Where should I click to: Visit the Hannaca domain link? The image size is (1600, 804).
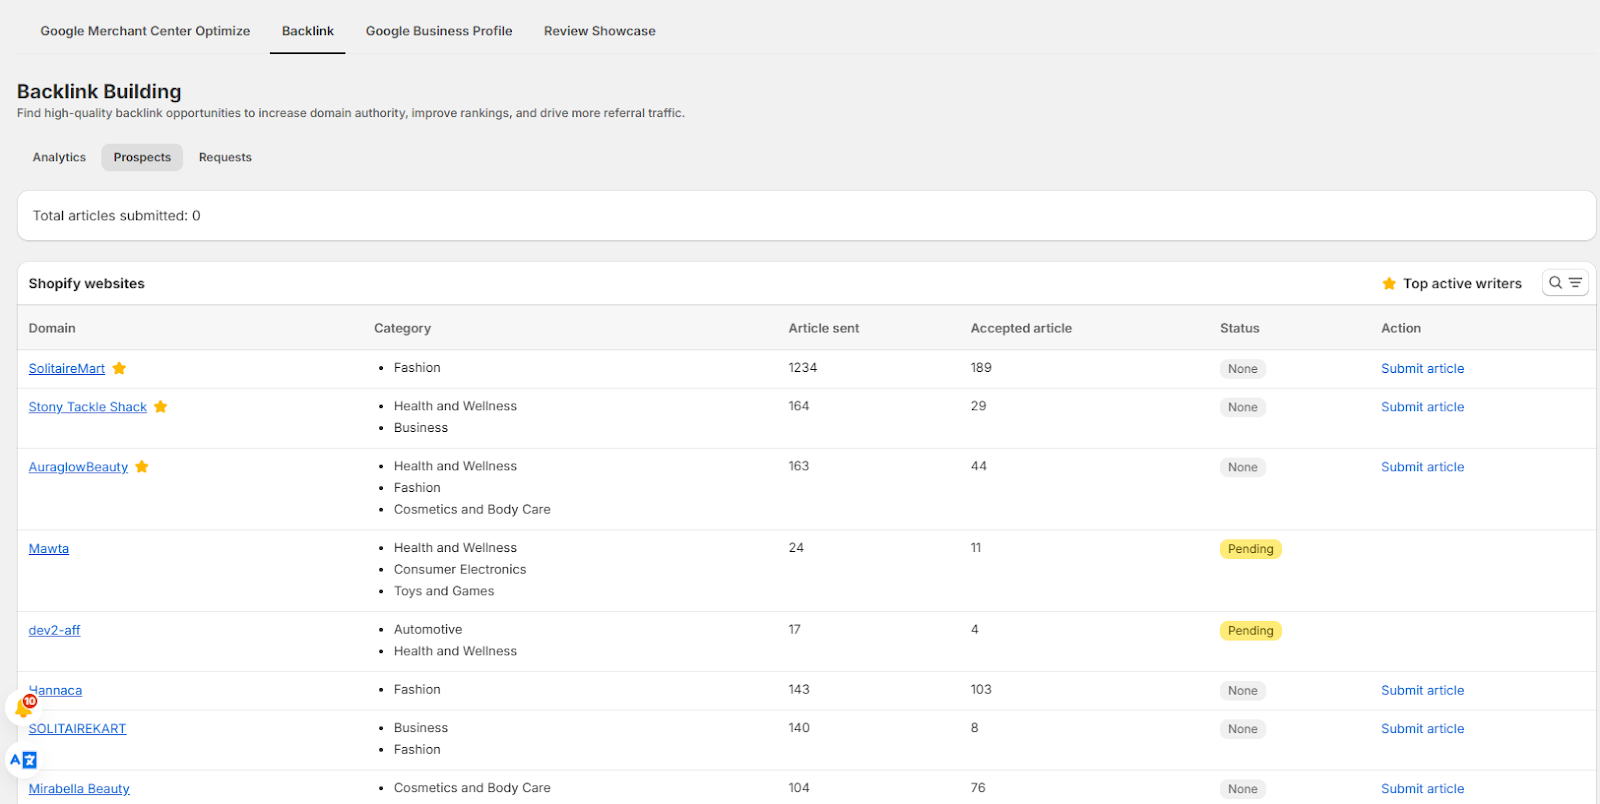click(56, 690)
